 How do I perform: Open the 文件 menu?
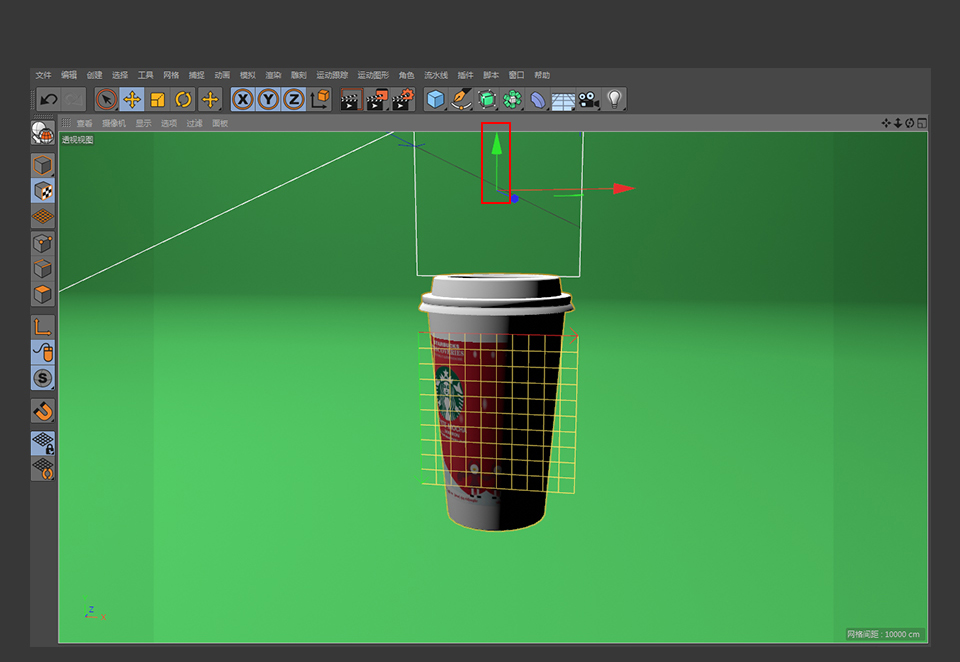(x=43, y=75)
